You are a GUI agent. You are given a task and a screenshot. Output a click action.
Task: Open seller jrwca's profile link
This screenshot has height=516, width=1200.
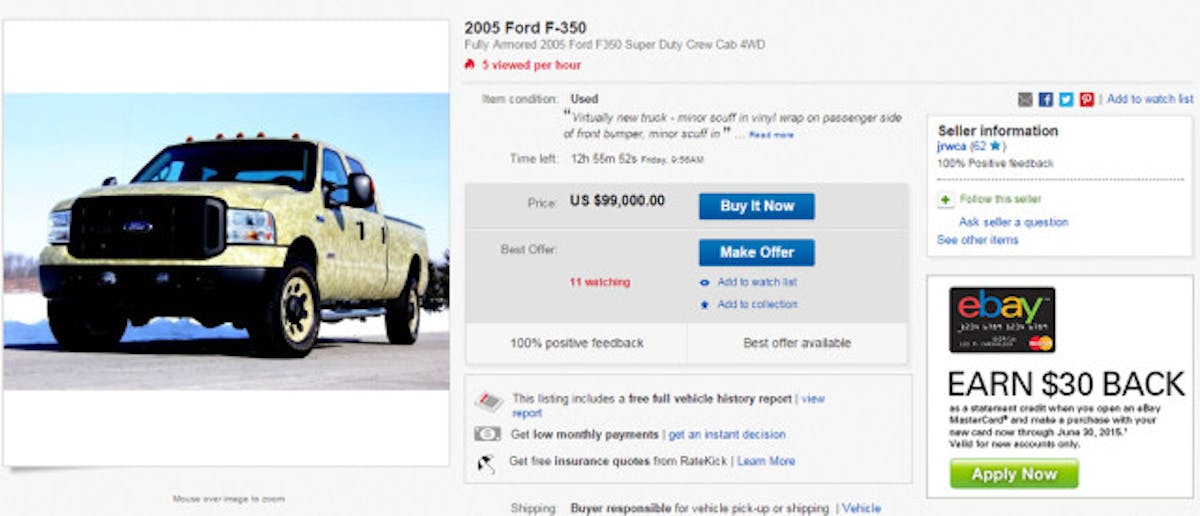952,146
